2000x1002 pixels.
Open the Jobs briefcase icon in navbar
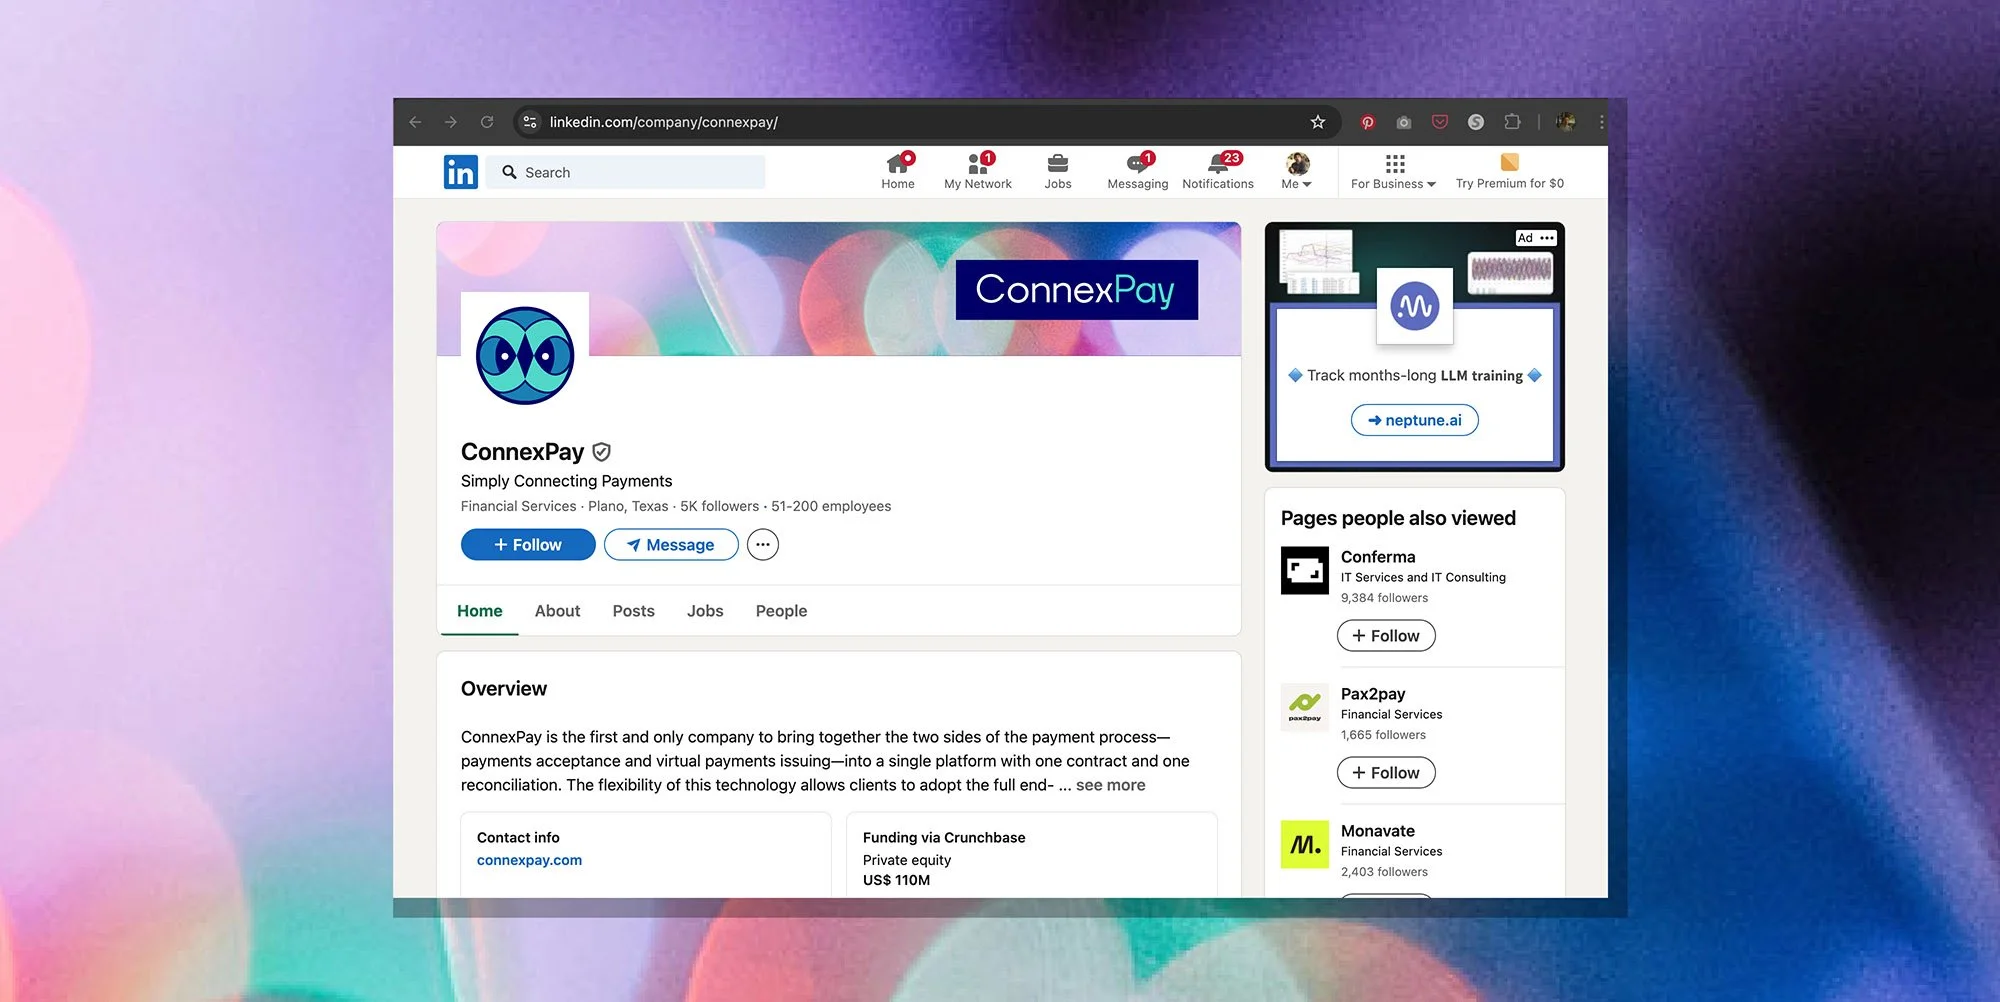[1058, 163]
